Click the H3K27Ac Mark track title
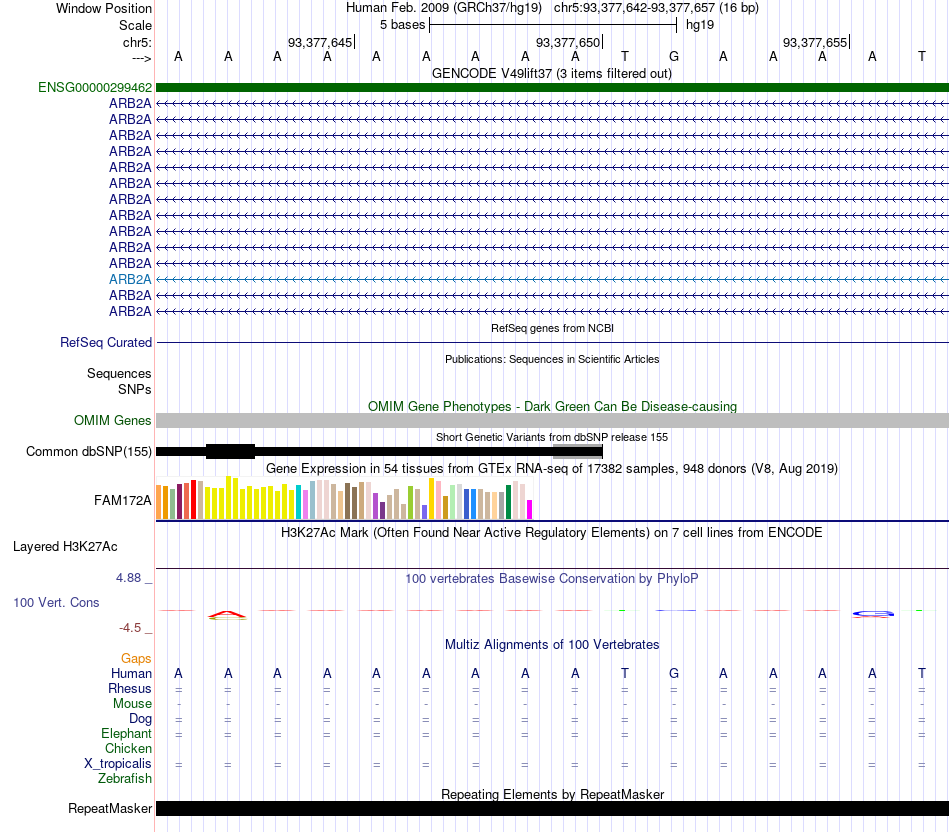This screenshot has width=950, height=832. tap(552, 533)
